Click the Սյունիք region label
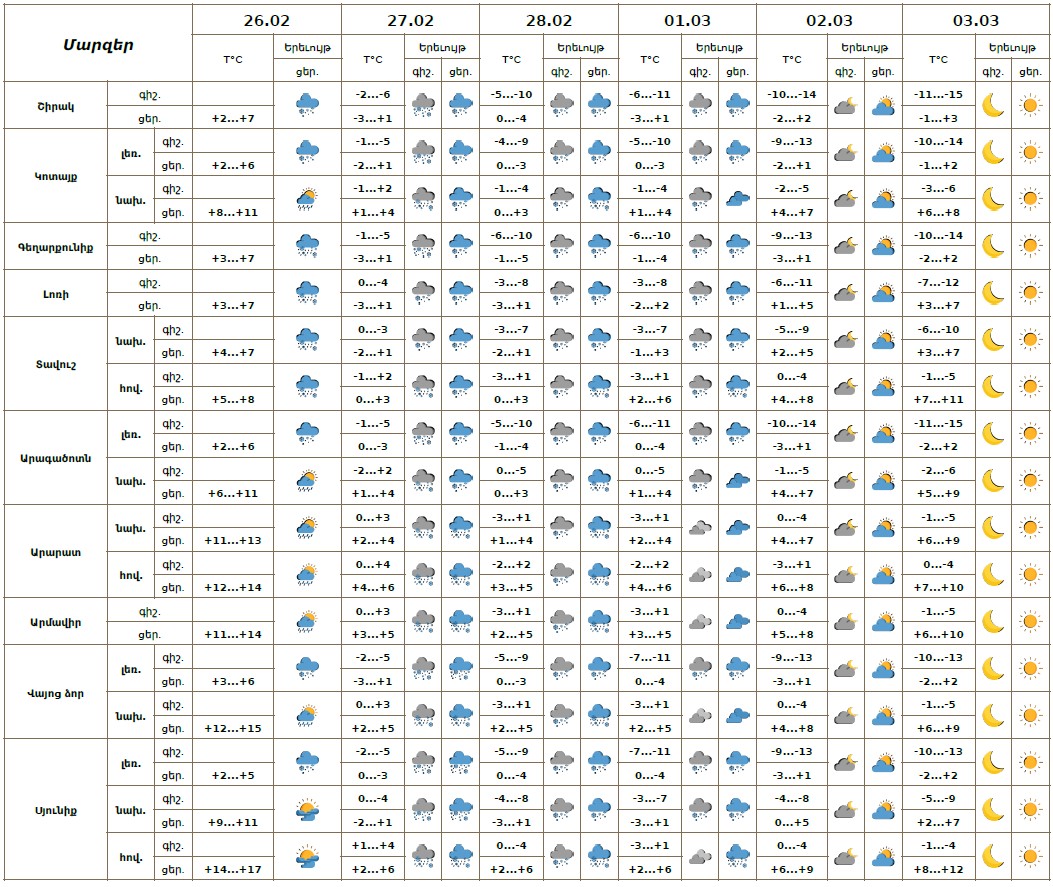 tap(55, 809)
